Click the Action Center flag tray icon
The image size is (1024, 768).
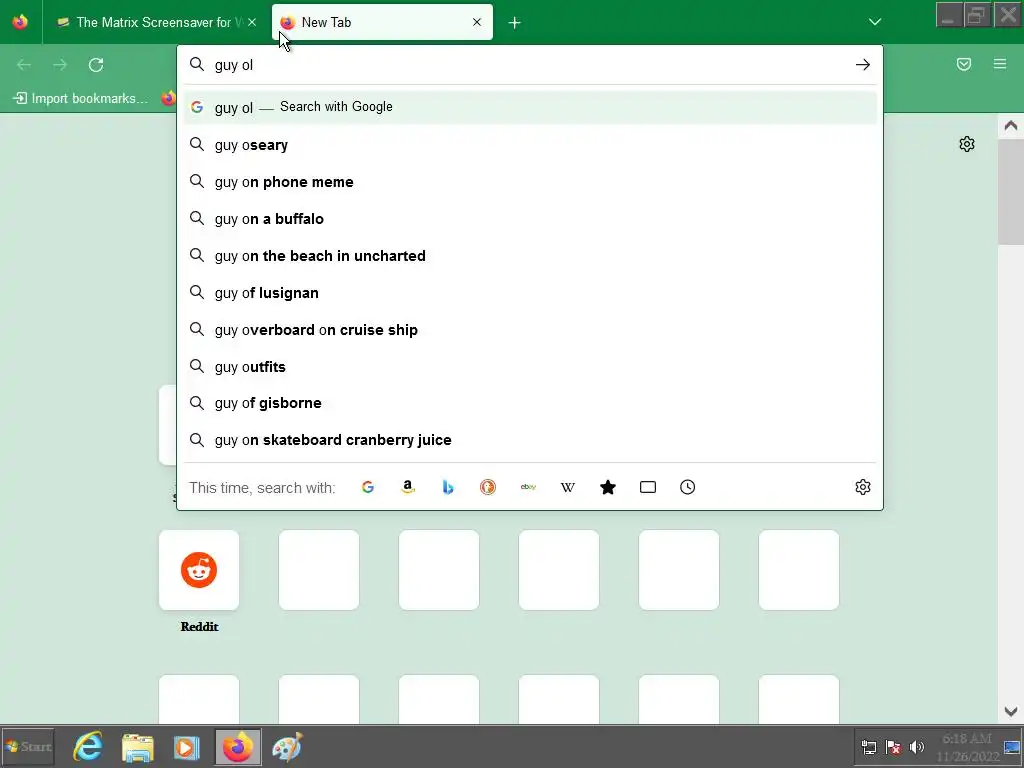click(893, 747)
